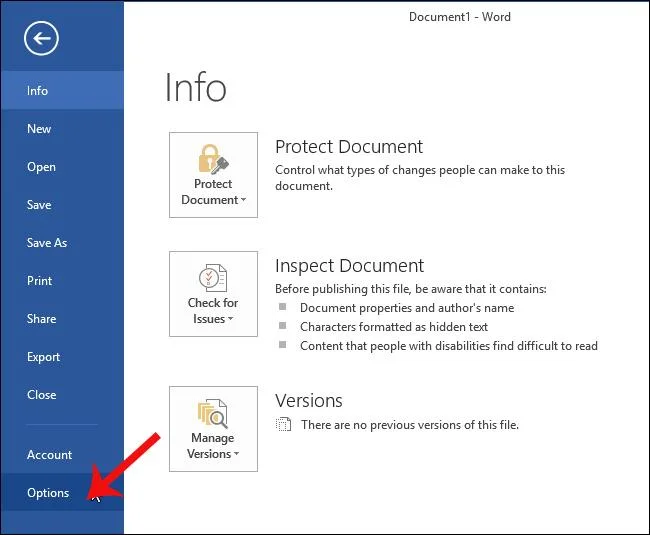Viewport: 650px width, 535px height.
Task: Click the checklist Check for Issues icon
Action: (213, 278)
